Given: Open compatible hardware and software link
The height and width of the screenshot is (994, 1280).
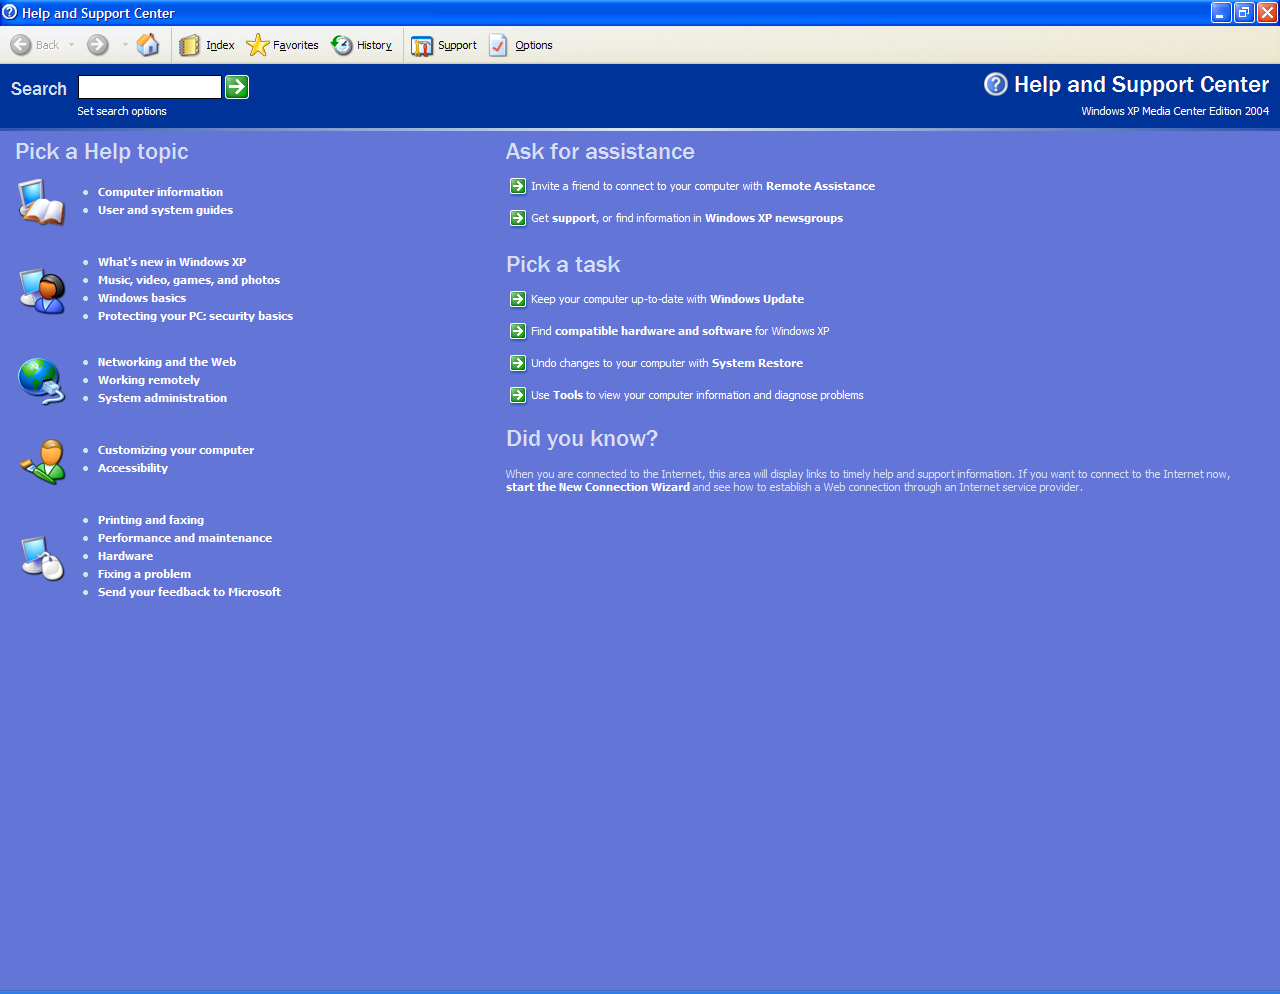Looking at the screenshot, I should tap(653, 331).
